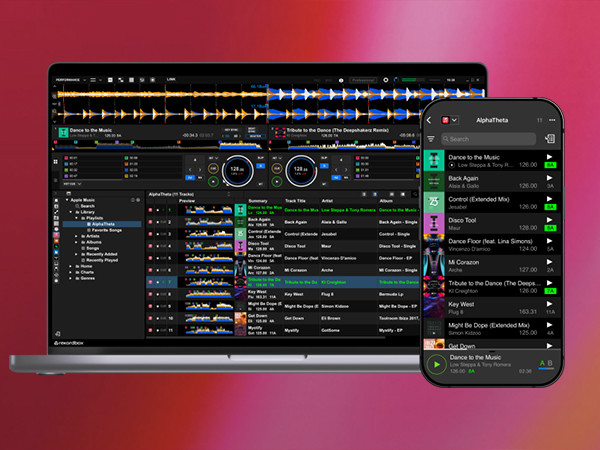Click the Summary column header
The height and width of the screenshot is (450, 600).
point(258,201)
